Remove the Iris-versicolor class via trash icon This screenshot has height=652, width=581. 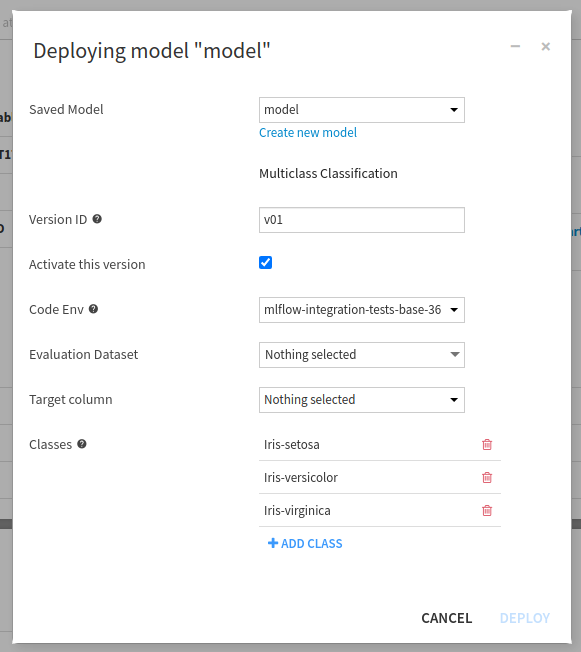tap(487, 477)
